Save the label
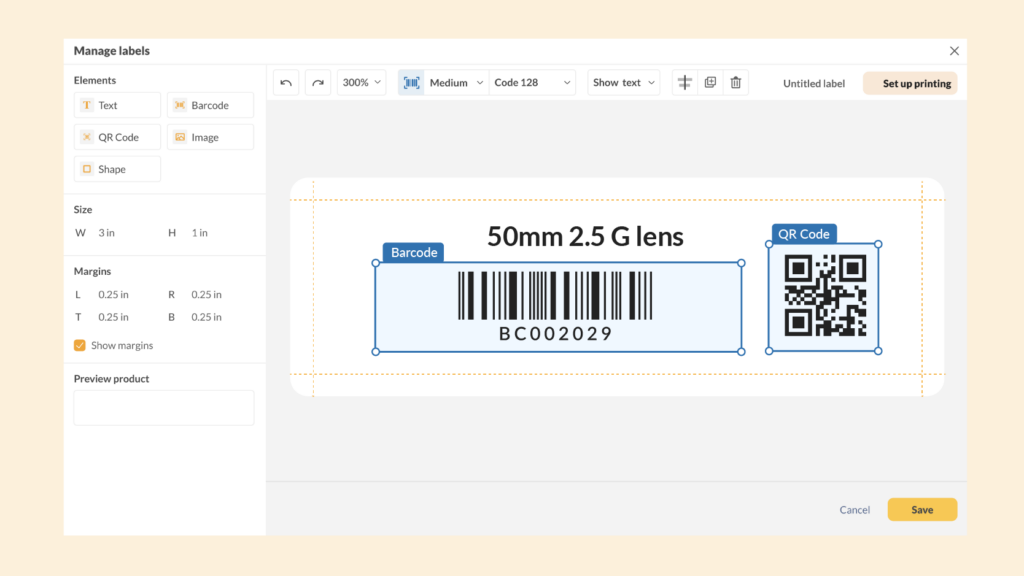This screenshot has width=1024, height=576. [922, 510]
